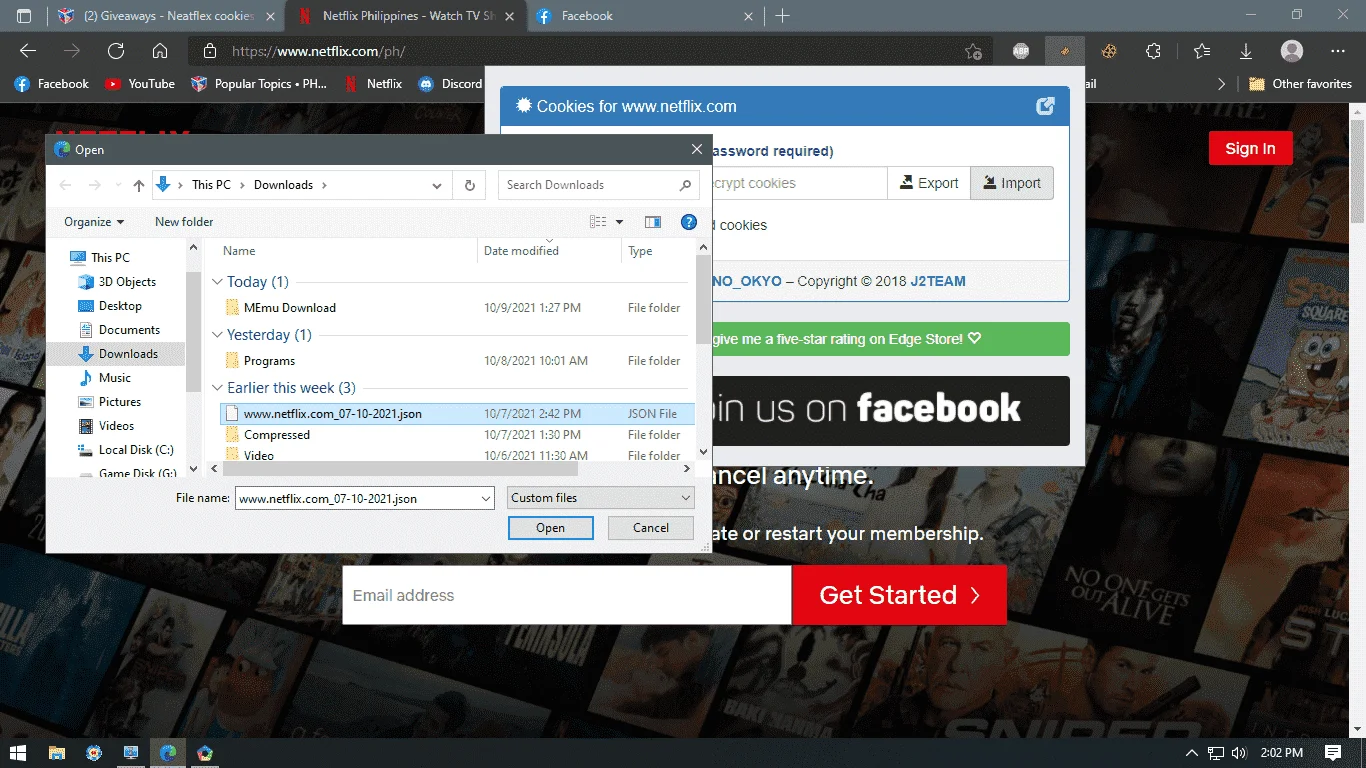This screenshot has height=768, width=1366.
Task: Open Videos in navigation pane
Action: pos(116,426)
